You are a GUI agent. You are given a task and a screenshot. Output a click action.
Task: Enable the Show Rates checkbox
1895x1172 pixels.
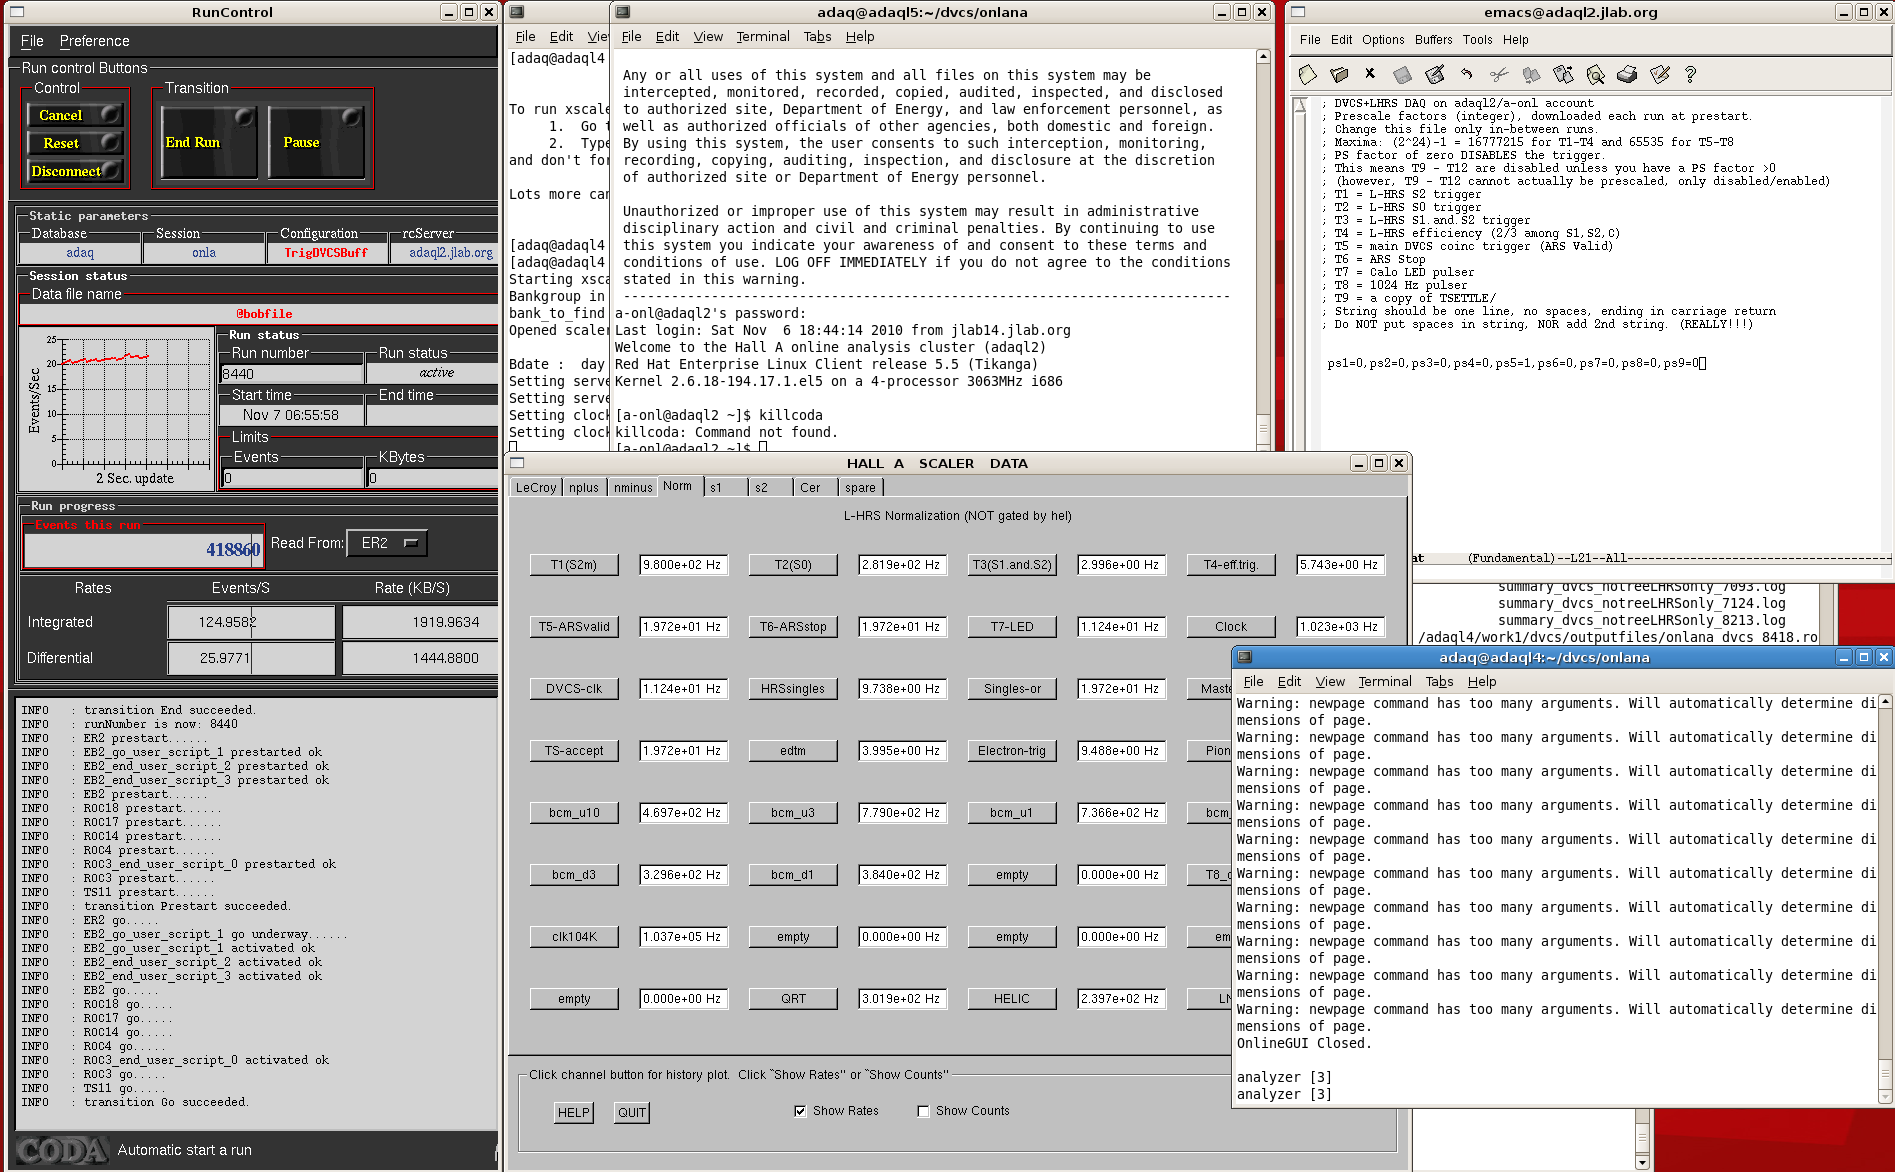coord(800,1111)
